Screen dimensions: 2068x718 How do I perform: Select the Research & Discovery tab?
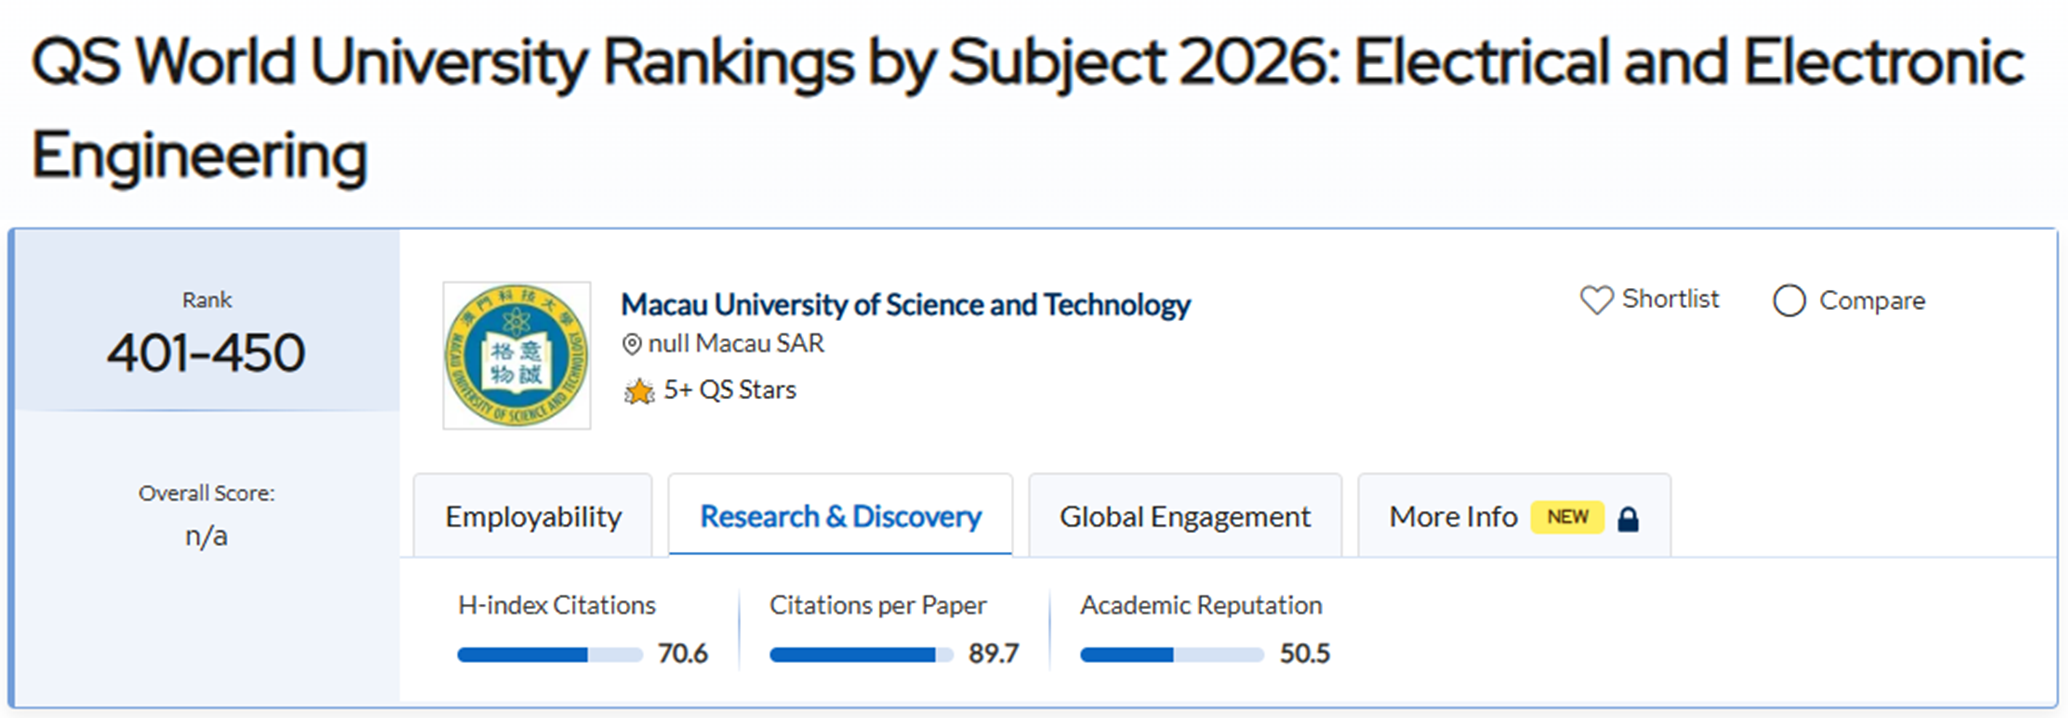point(840,517)
